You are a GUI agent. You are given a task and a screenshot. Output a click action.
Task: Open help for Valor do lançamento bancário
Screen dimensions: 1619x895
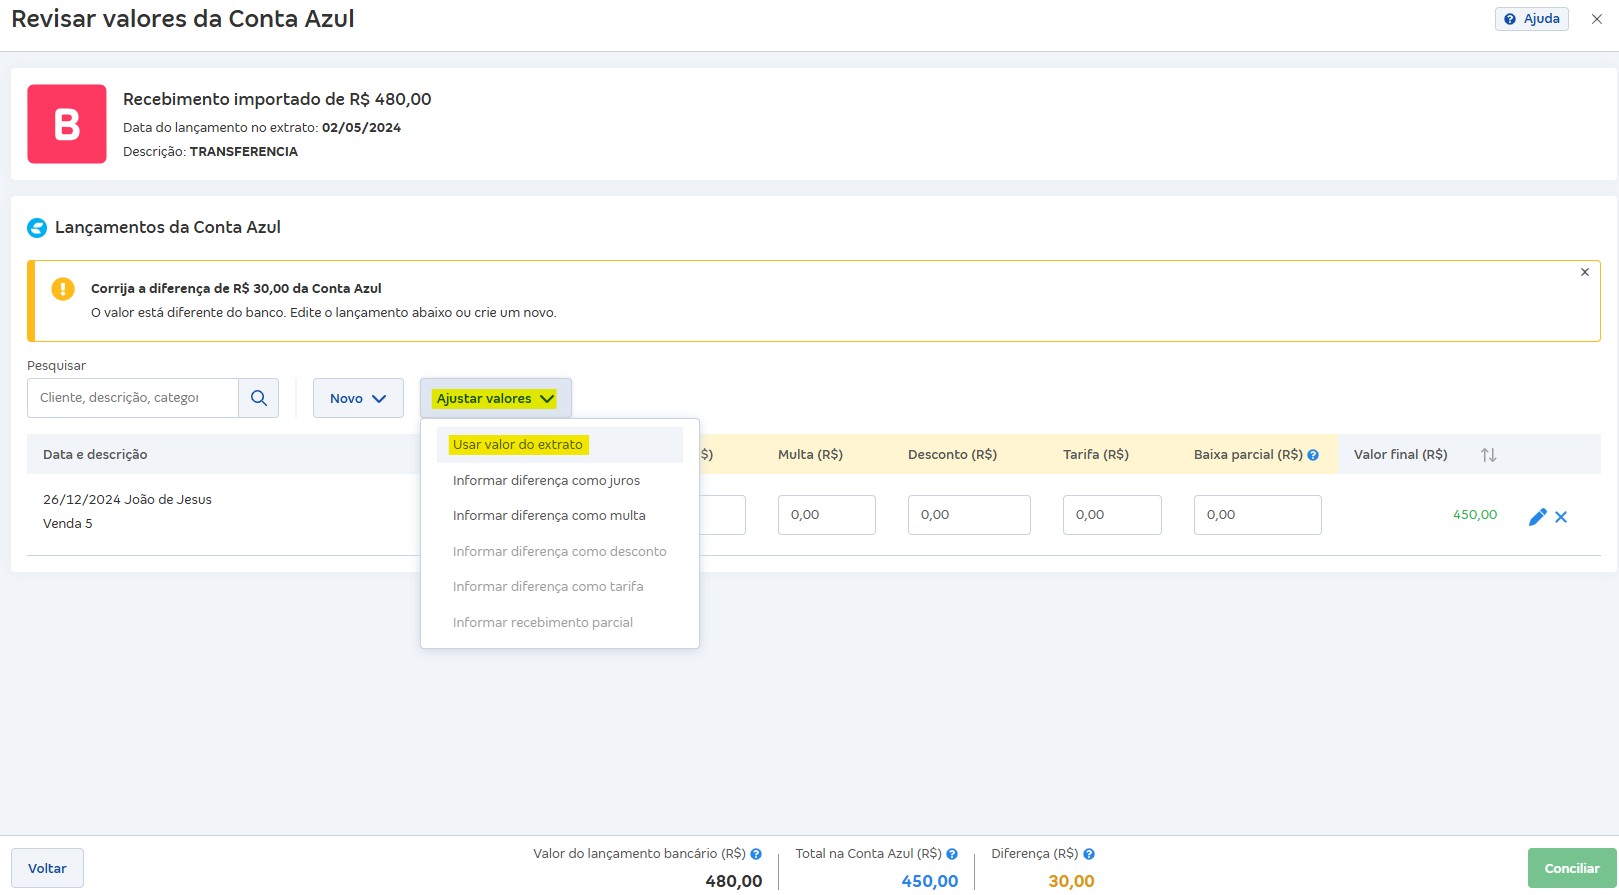pyautogui.click(x=756, y=854)
